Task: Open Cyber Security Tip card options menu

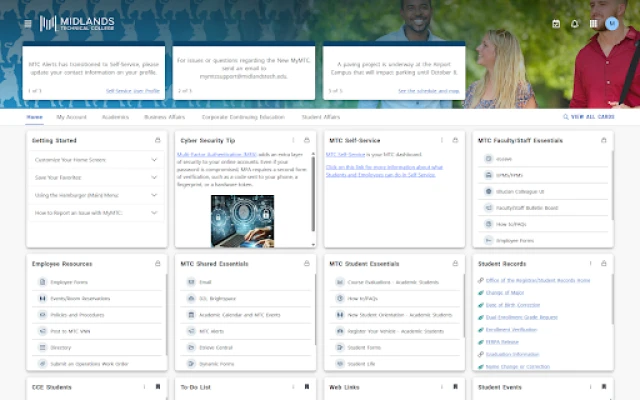Action: (293, 141)
